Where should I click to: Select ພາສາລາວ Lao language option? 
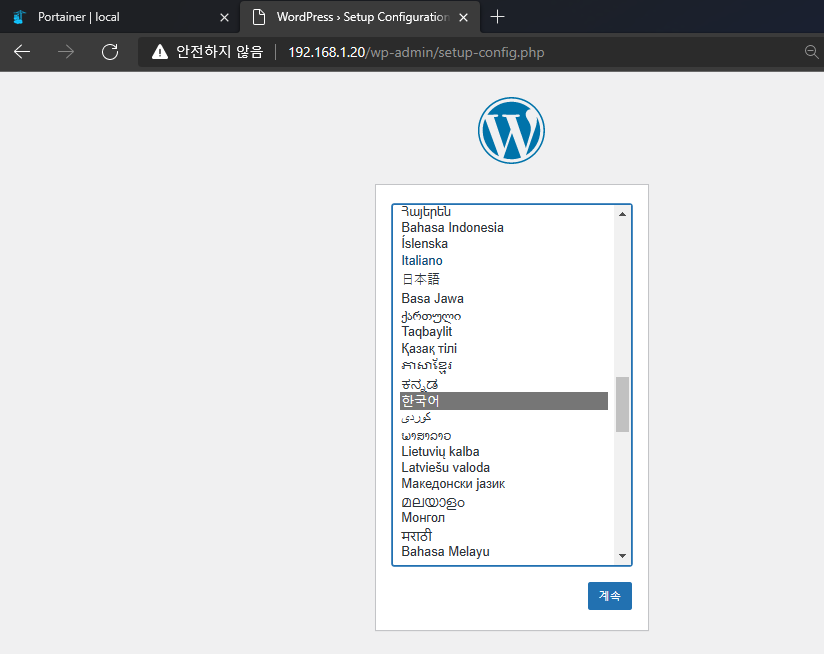(504, 435)
